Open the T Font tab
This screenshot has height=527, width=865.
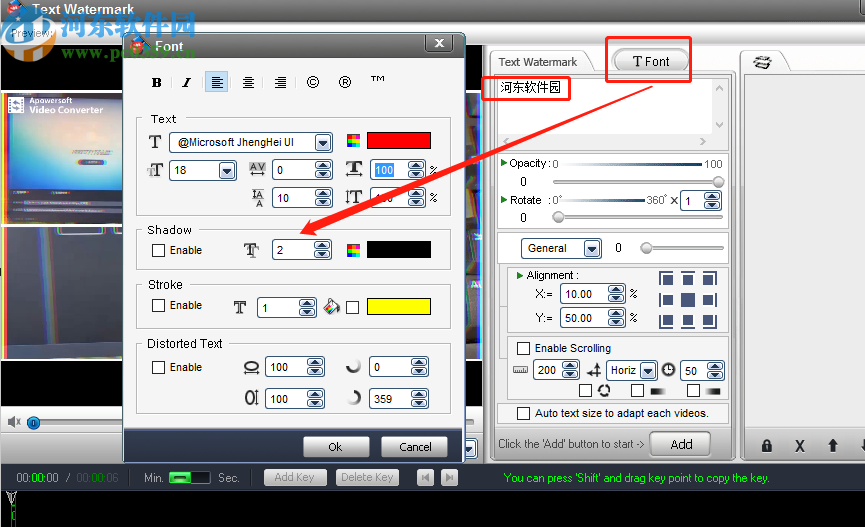pyautogui.click(x=651, y=61)
